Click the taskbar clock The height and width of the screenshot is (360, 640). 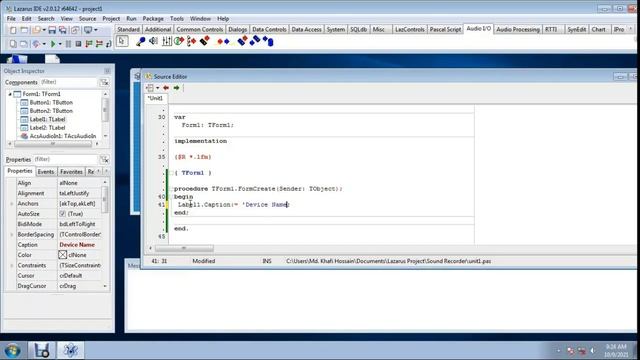pyautogui.click(x=616, y=351)
